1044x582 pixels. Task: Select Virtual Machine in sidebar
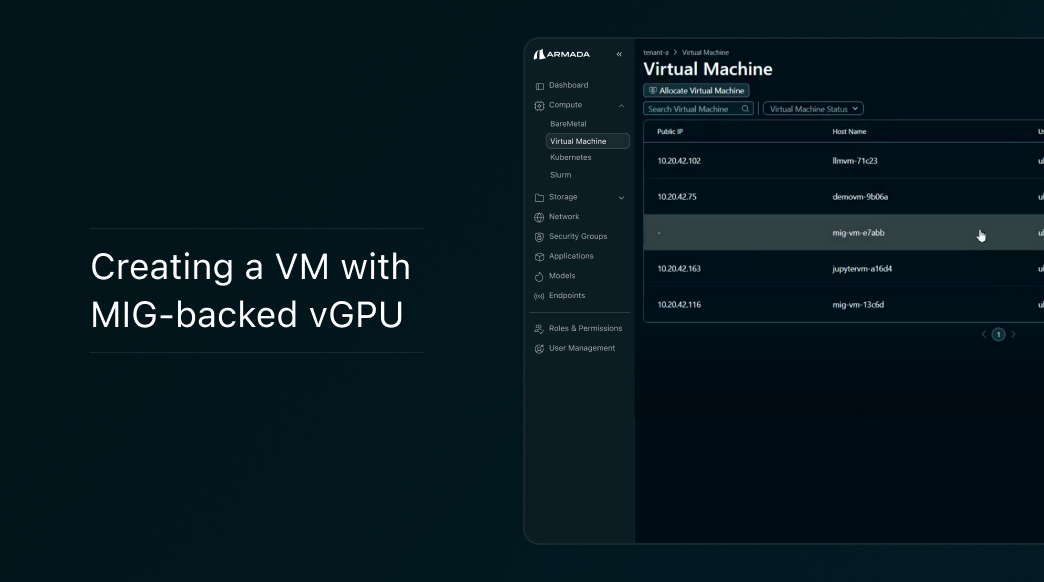[587, 141]
